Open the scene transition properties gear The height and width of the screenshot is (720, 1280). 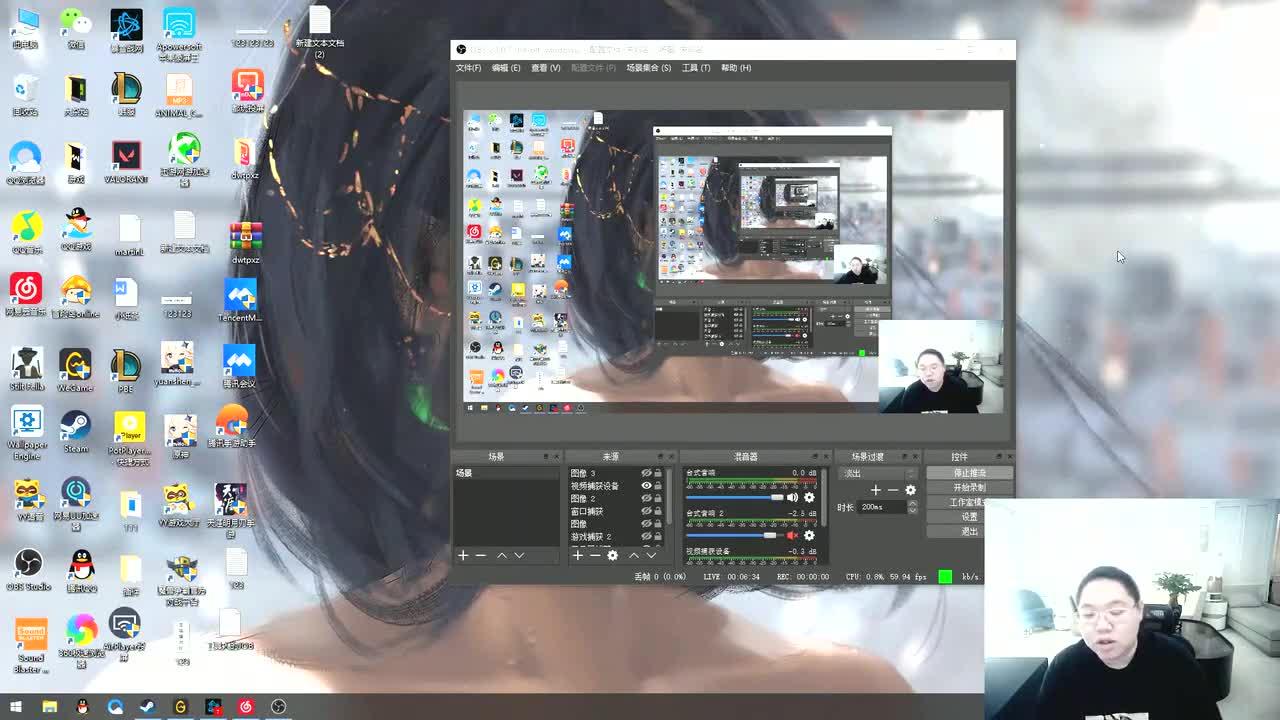910,490
